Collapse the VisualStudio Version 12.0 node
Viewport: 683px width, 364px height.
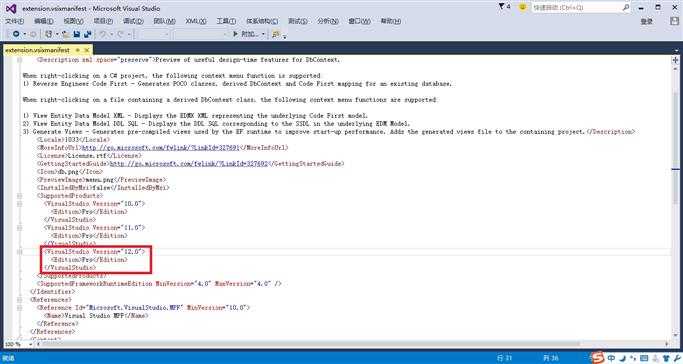pyautogui.click(x=20, y=252)
